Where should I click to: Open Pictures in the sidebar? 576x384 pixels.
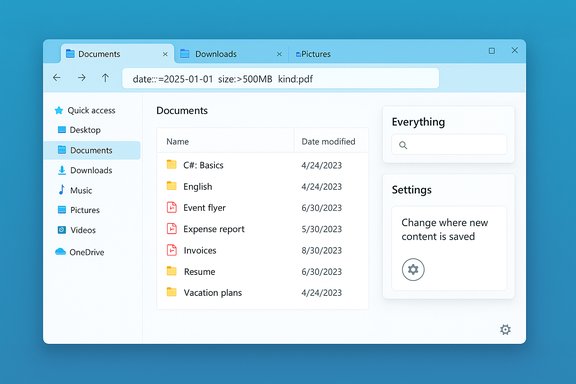point(85,210)
